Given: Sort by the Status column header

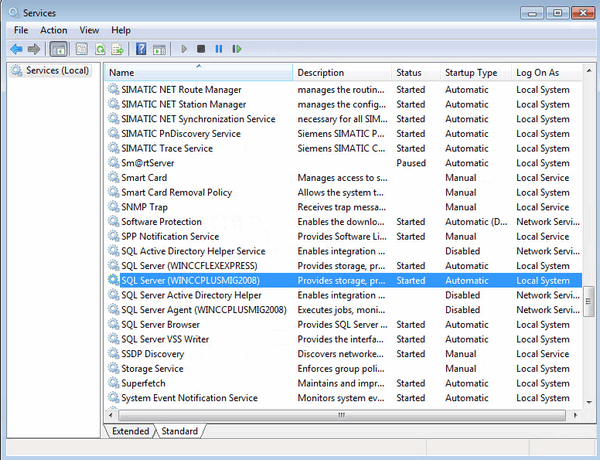Looking at the screenshot, I should tap(416, 72).
